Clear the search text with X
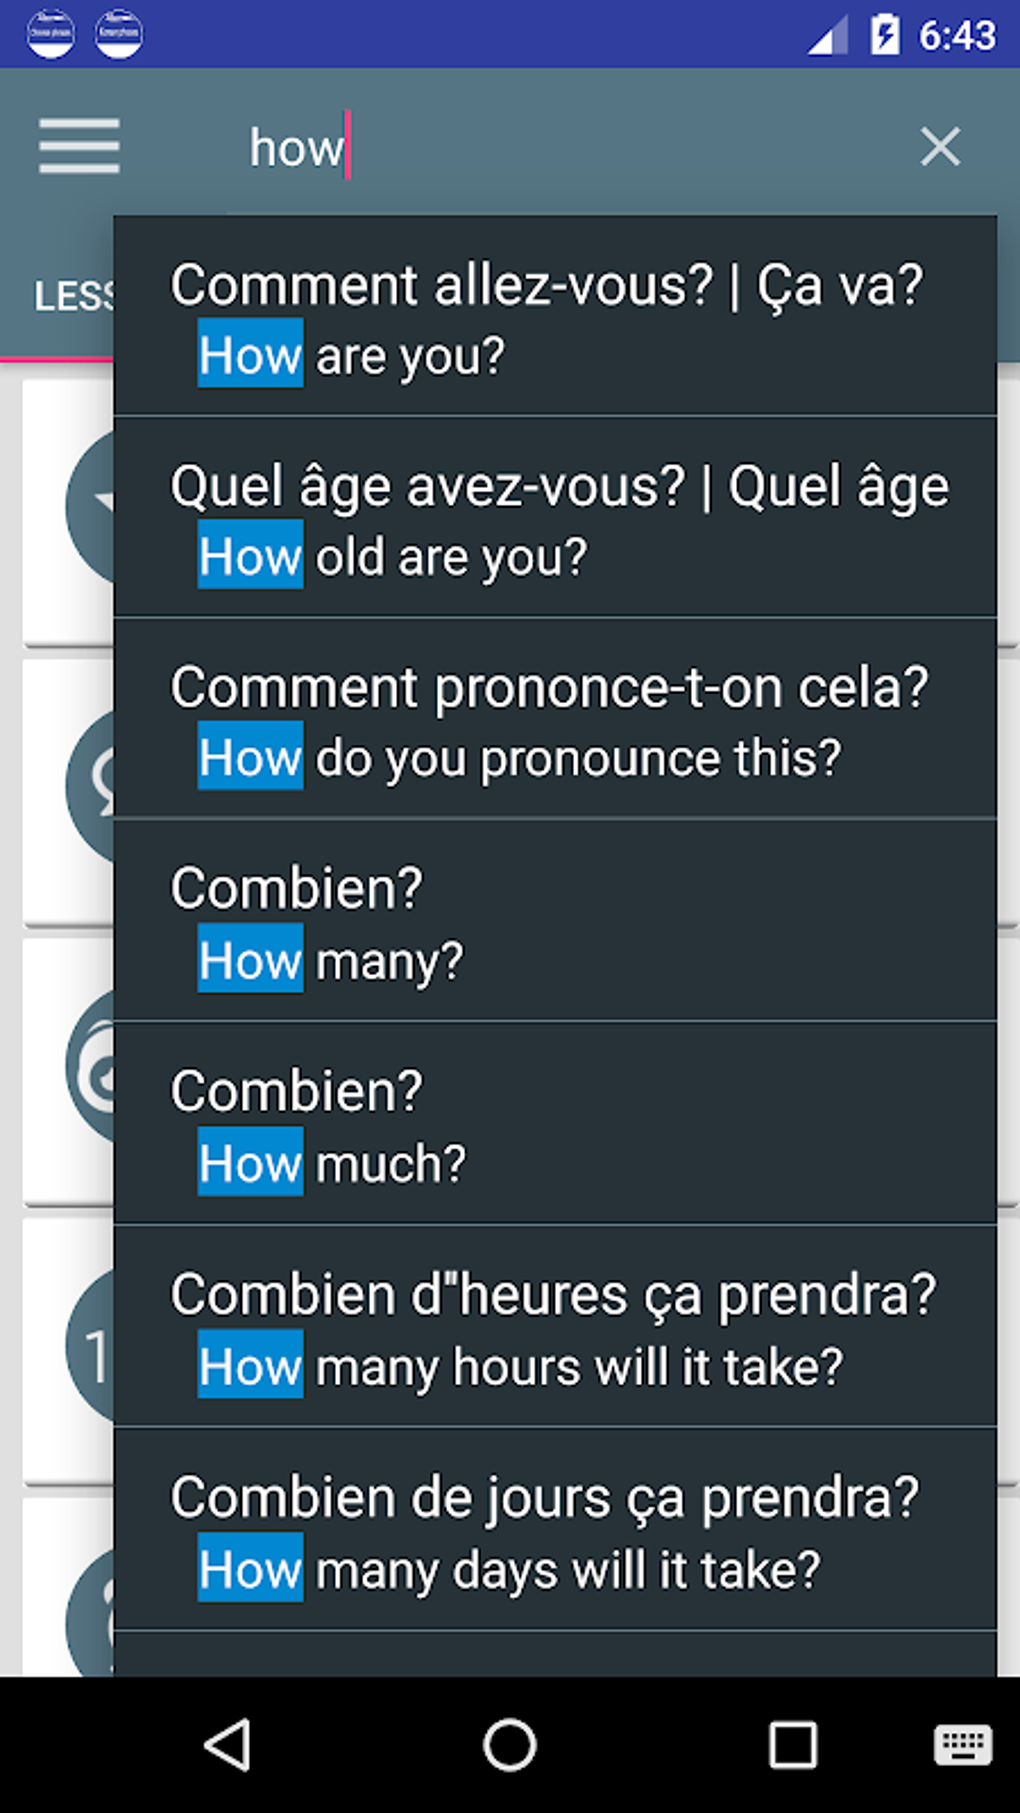 click(x=940, y=147)
